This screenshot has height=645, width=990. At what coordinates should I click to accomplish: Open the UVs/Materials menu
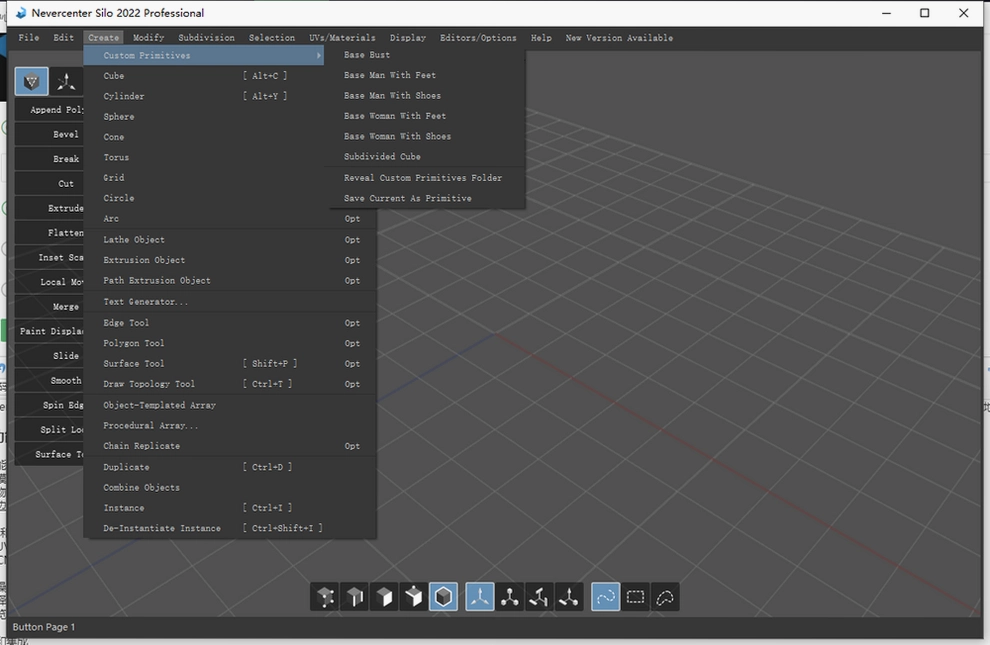[x=342, y=38]
